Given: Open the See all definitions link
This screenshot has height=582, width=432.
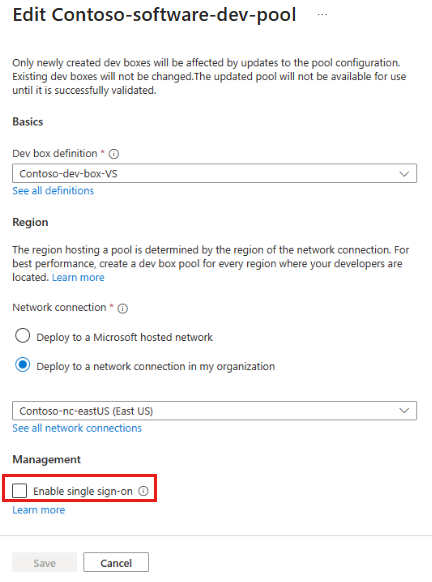Looking at the screenshot, I should [x=53, y=191].
